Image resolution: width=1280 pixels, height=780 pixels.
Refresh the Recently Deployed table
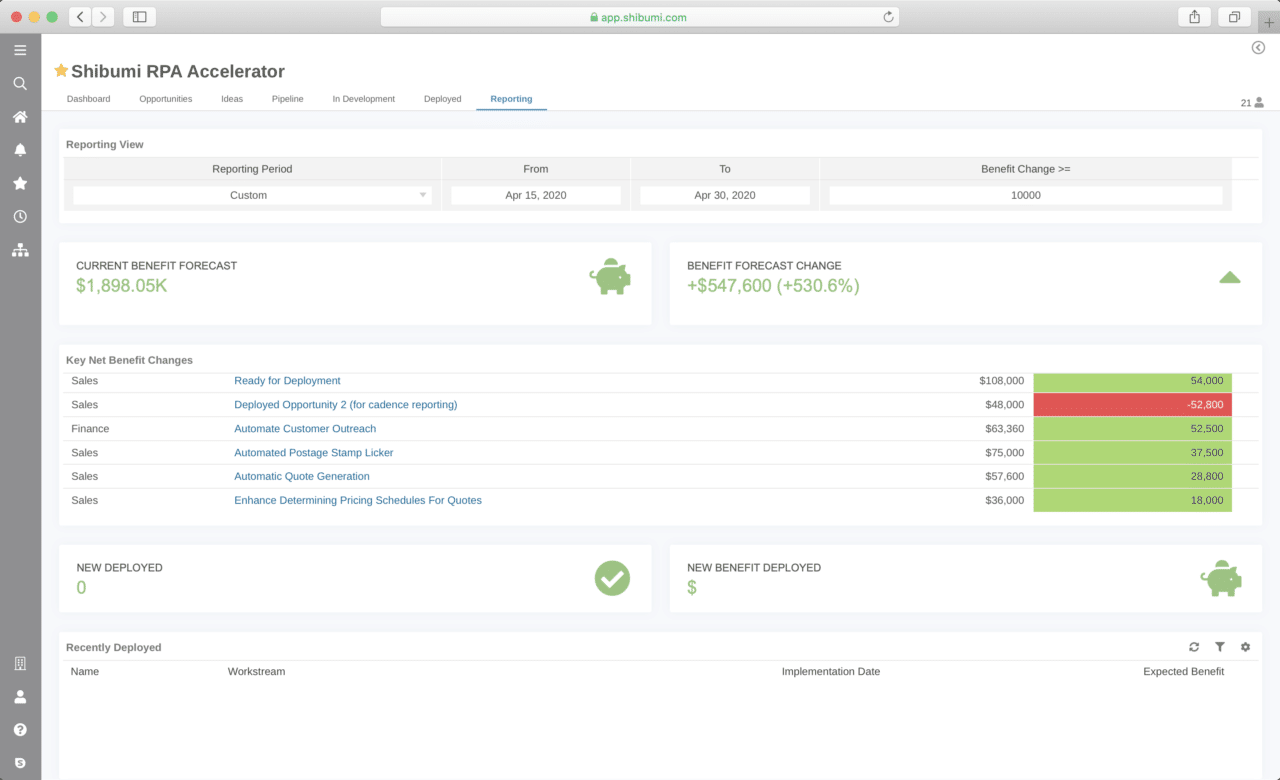(x=1194, y=647)
